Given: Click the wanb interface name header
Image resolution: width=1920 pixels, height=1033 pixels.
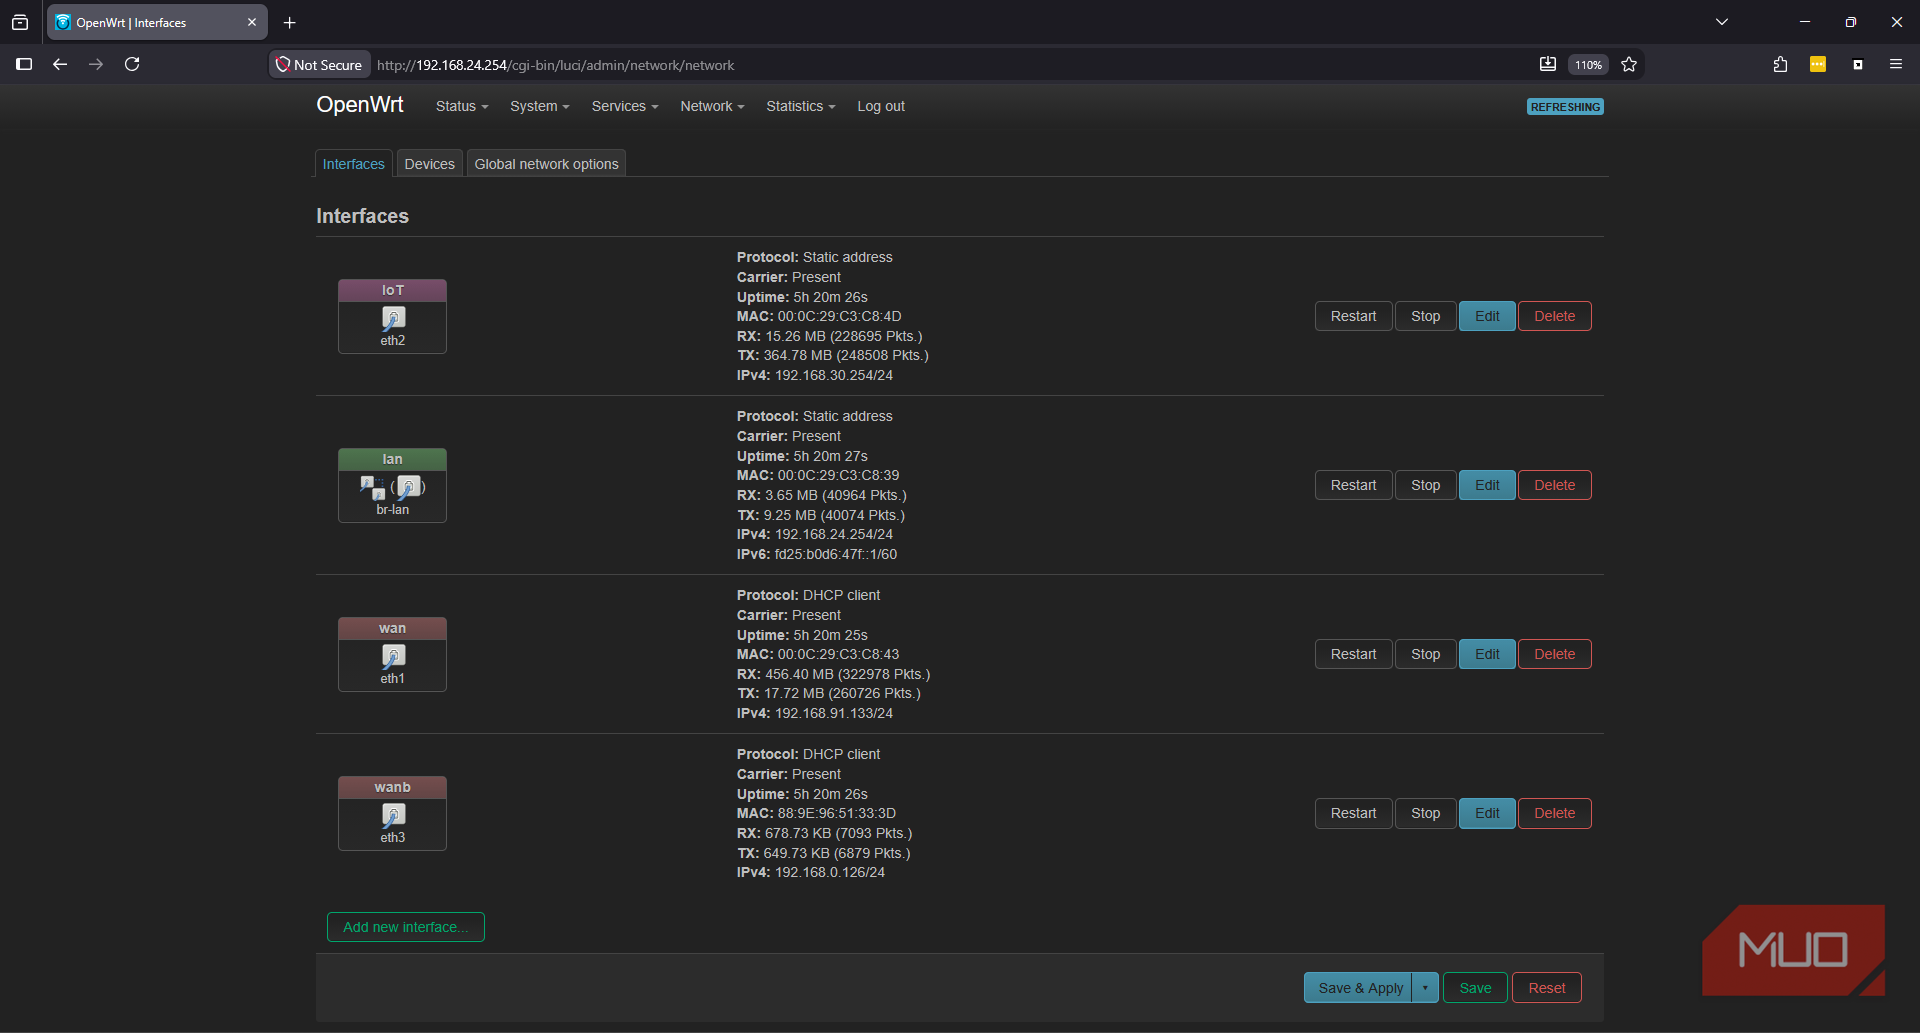Looking at the screenshot, I should [392, 787].
